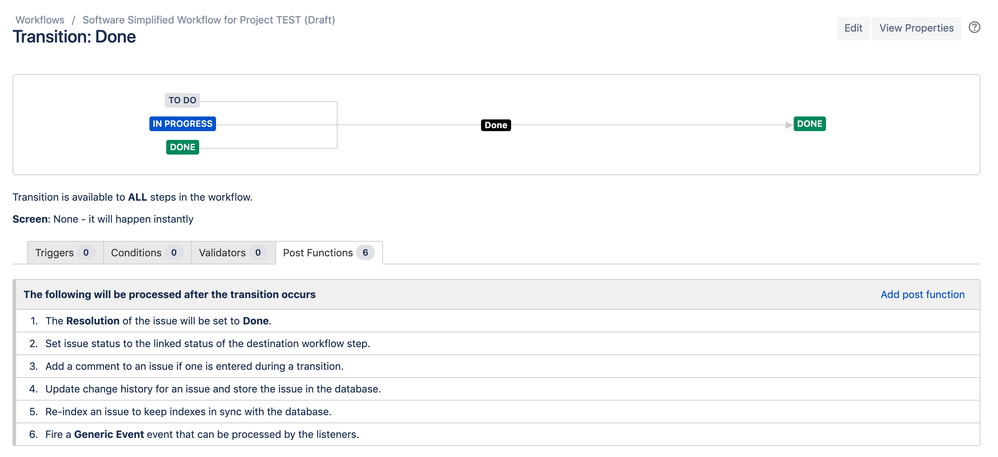Click the destination DONE status after arrow

(x=810, y=124)
